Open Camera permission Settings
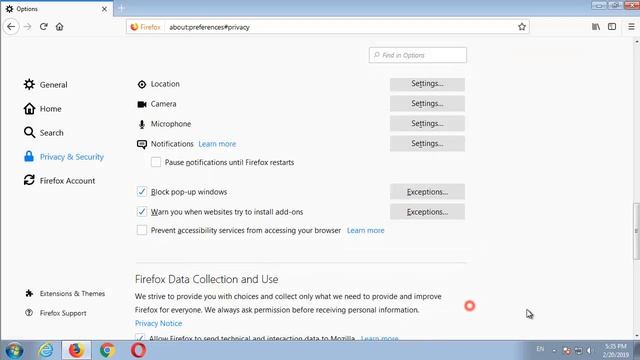Screen dimensions: 640x360 [427, 104]
